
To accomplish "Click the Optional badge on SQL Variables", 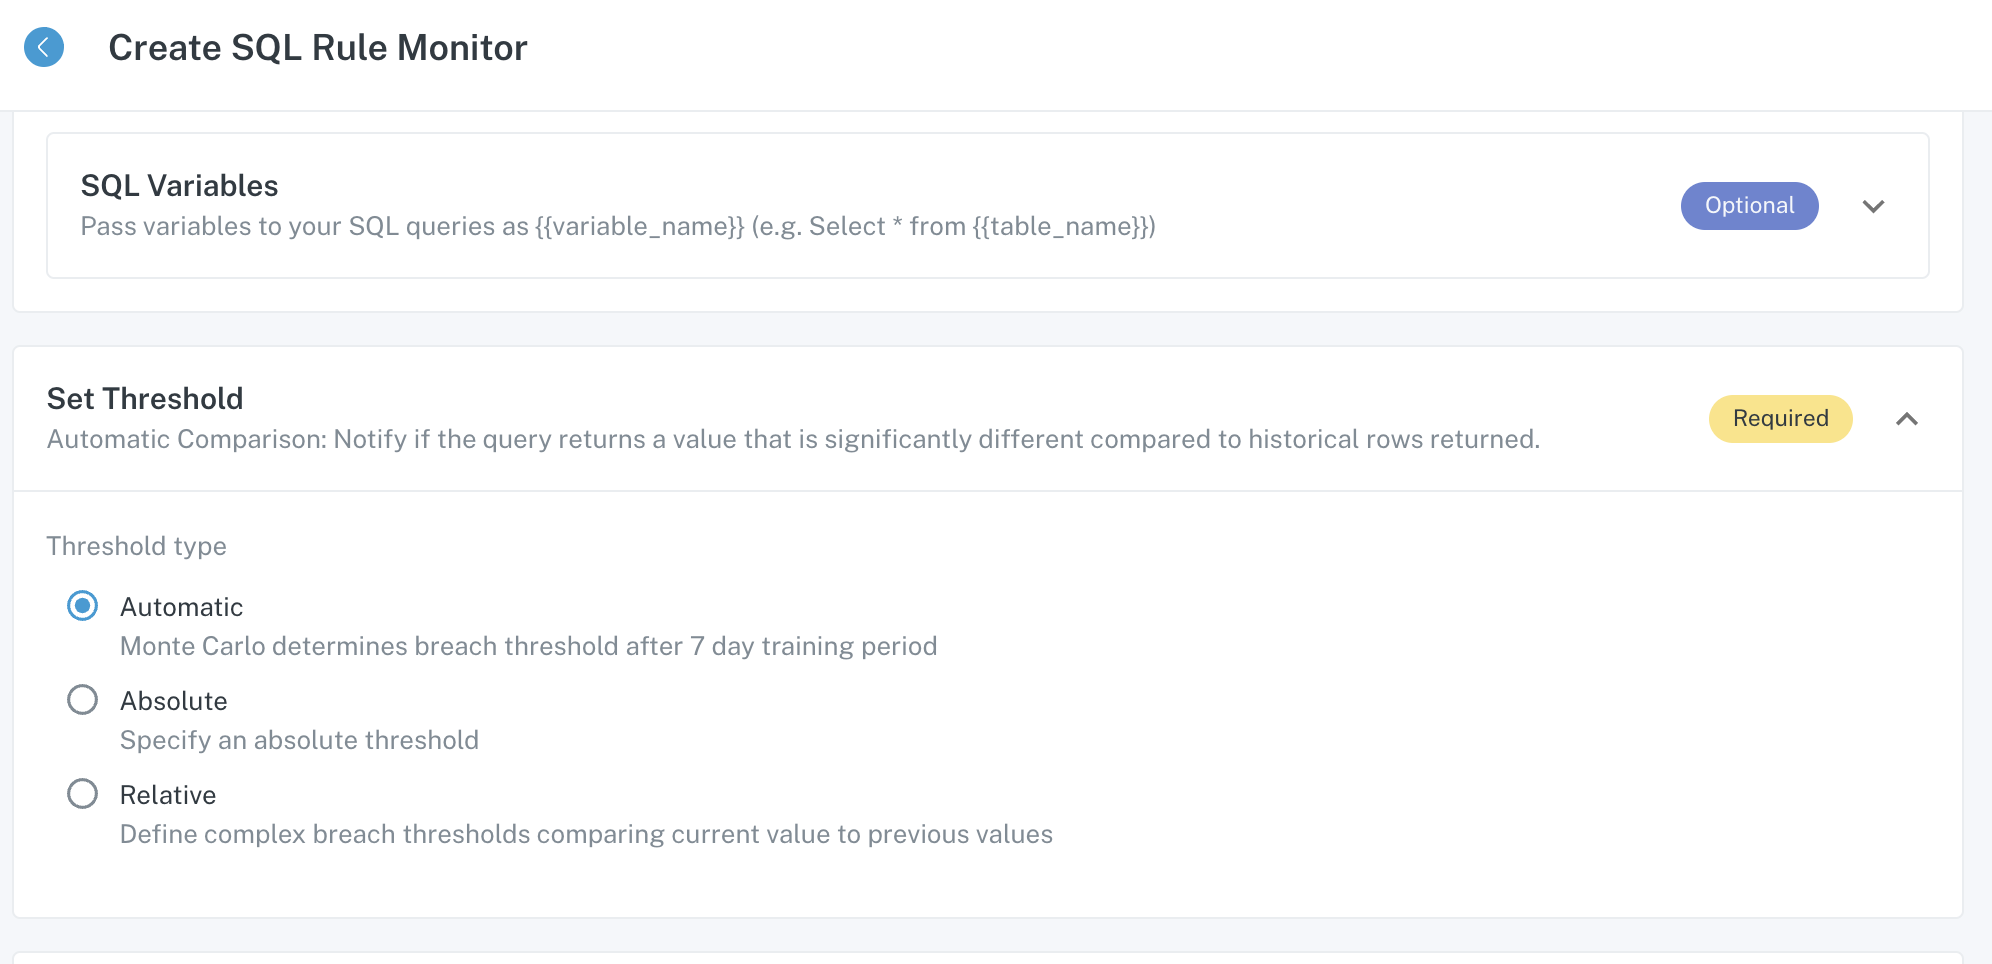I will 1749,206.
